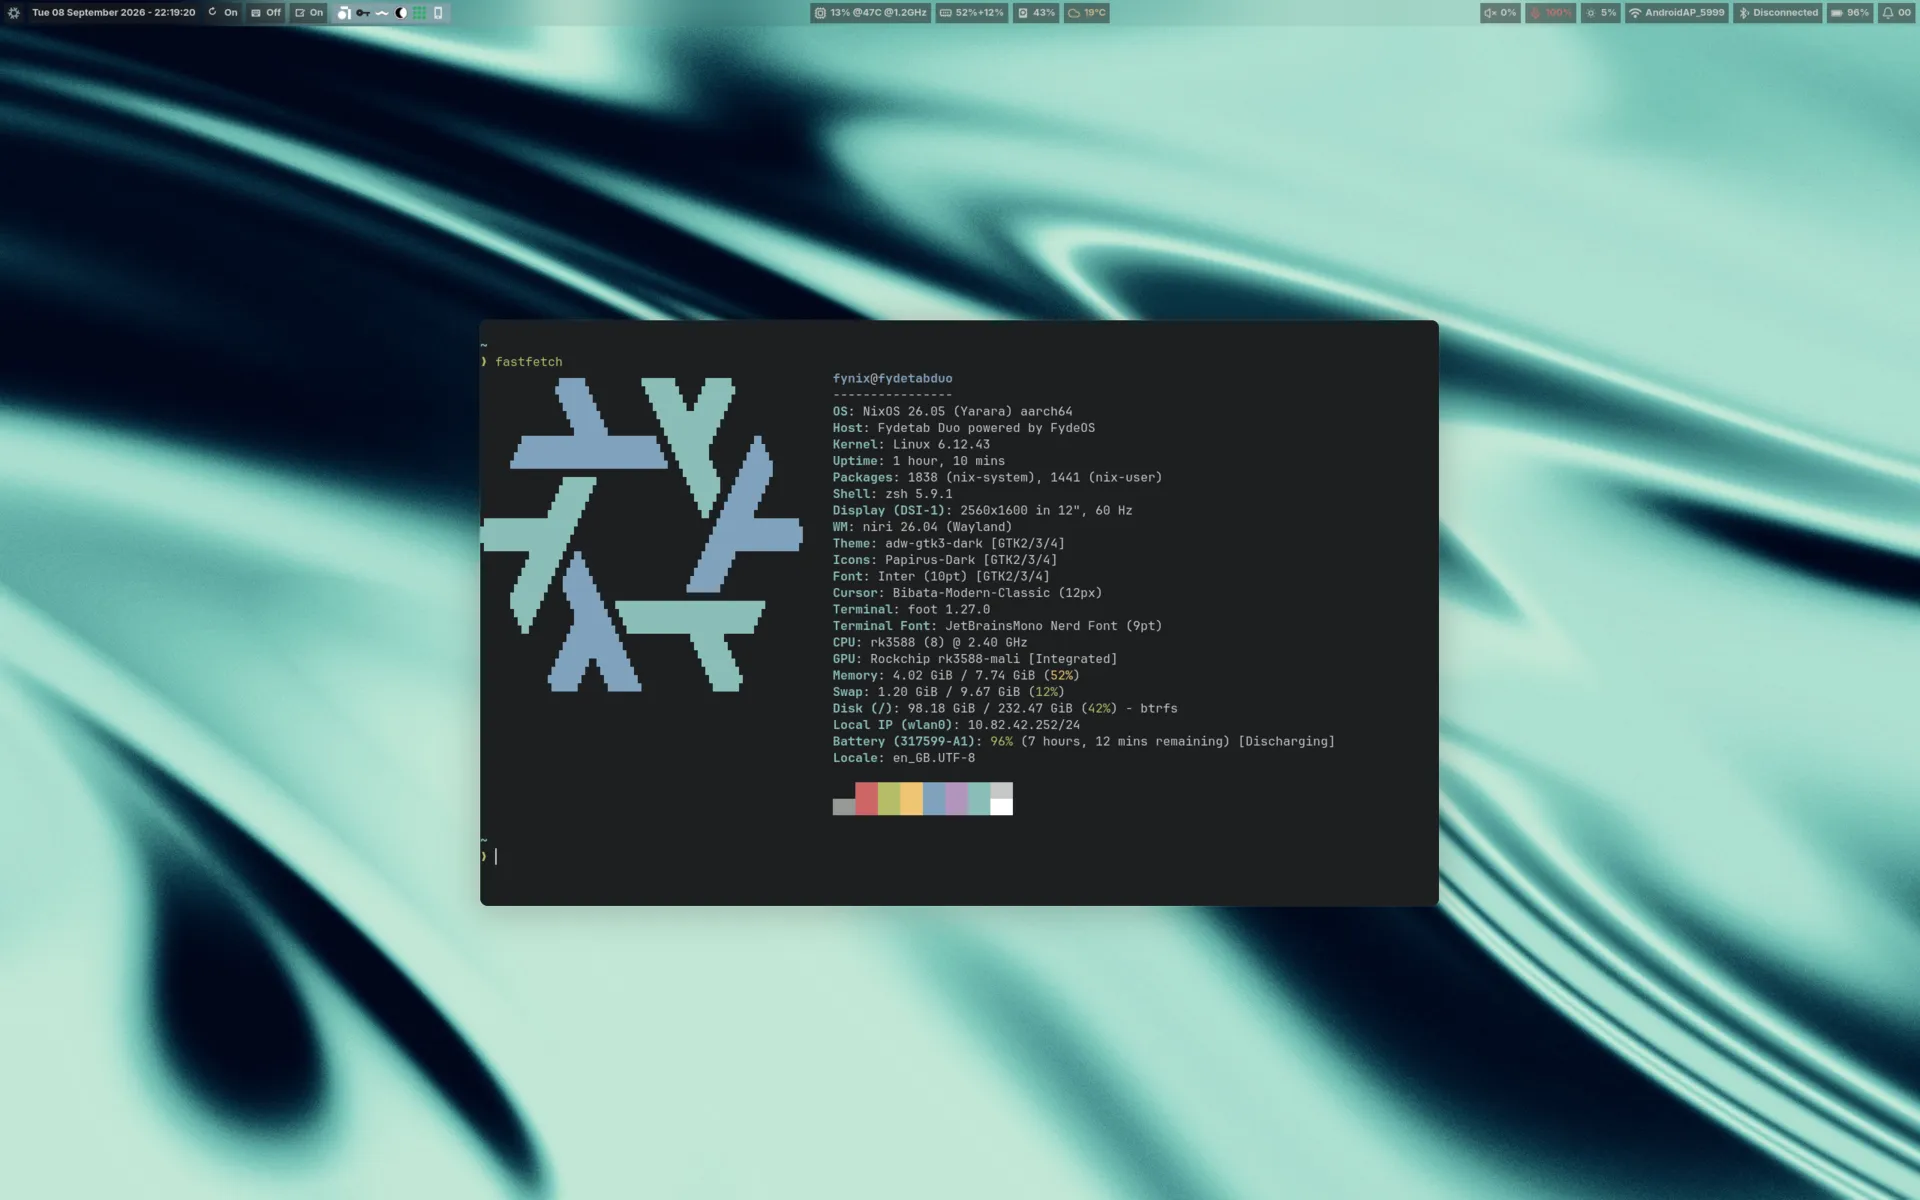This screenshot has height=1200, width=1920.
Task: Click the date and time in the bar
Action: (x=113, y=13)
